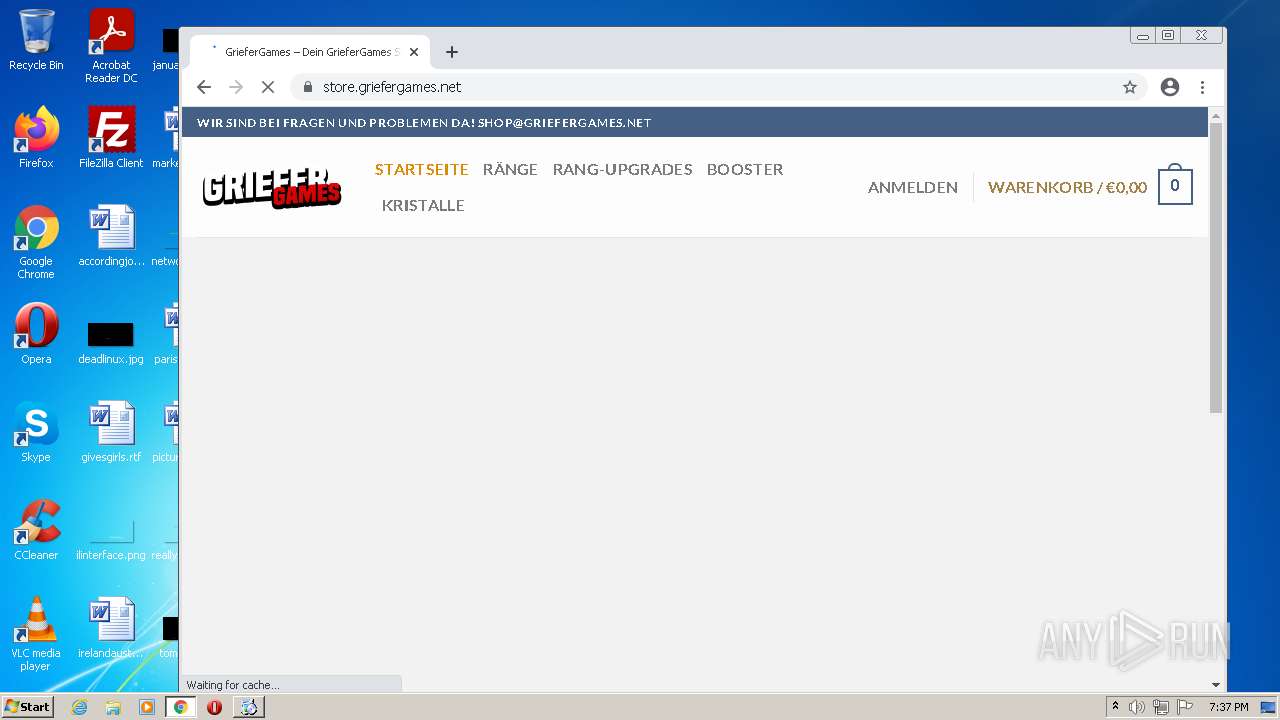Open volume control in system tray
The height and width of the screenshot is (720, 1280).
[x=1137, y=707]
